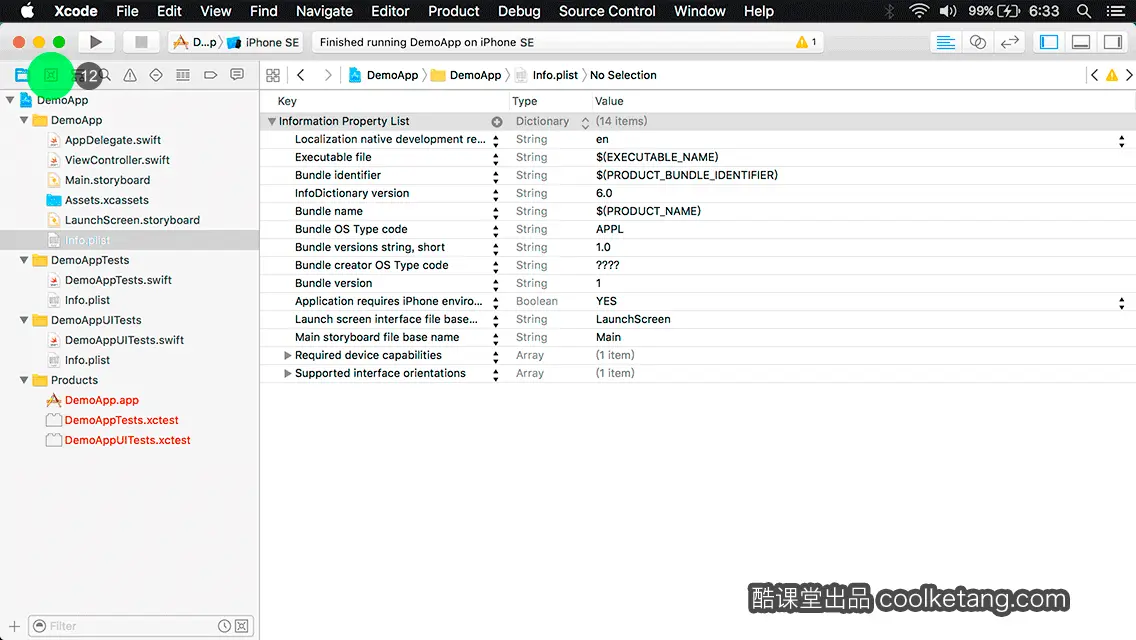Viewport: 1136px width, 640px height.
Task: Click the Info.plist jump bar segment
Action: [x=547, y=75]
